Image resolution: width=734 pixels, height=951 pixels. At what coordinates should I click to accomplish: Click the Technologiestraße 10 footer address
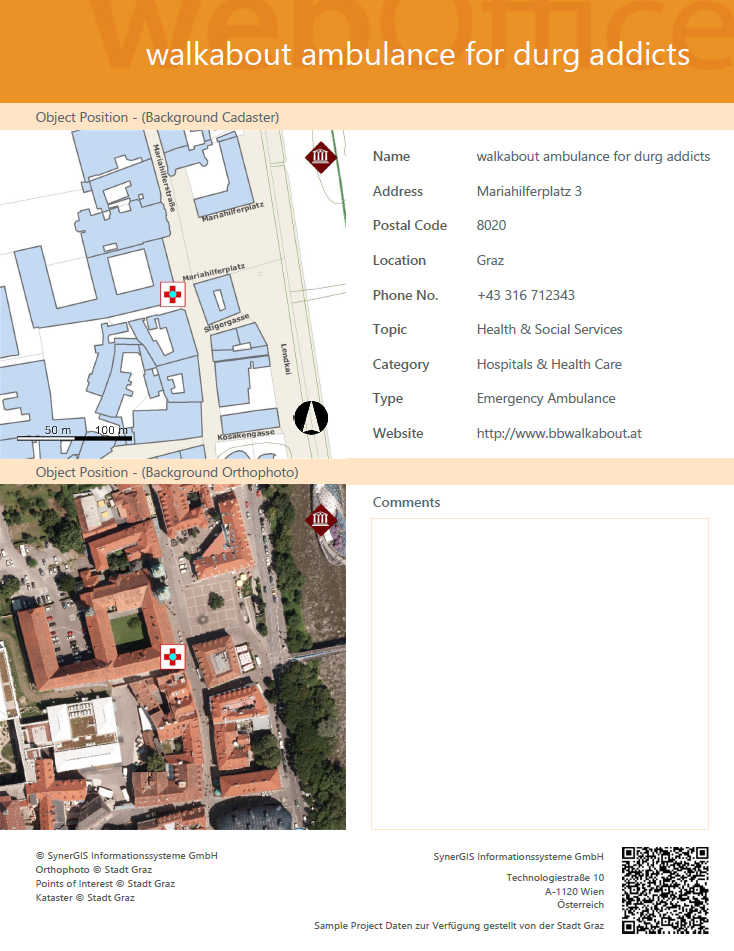click(x=554, y=877)
